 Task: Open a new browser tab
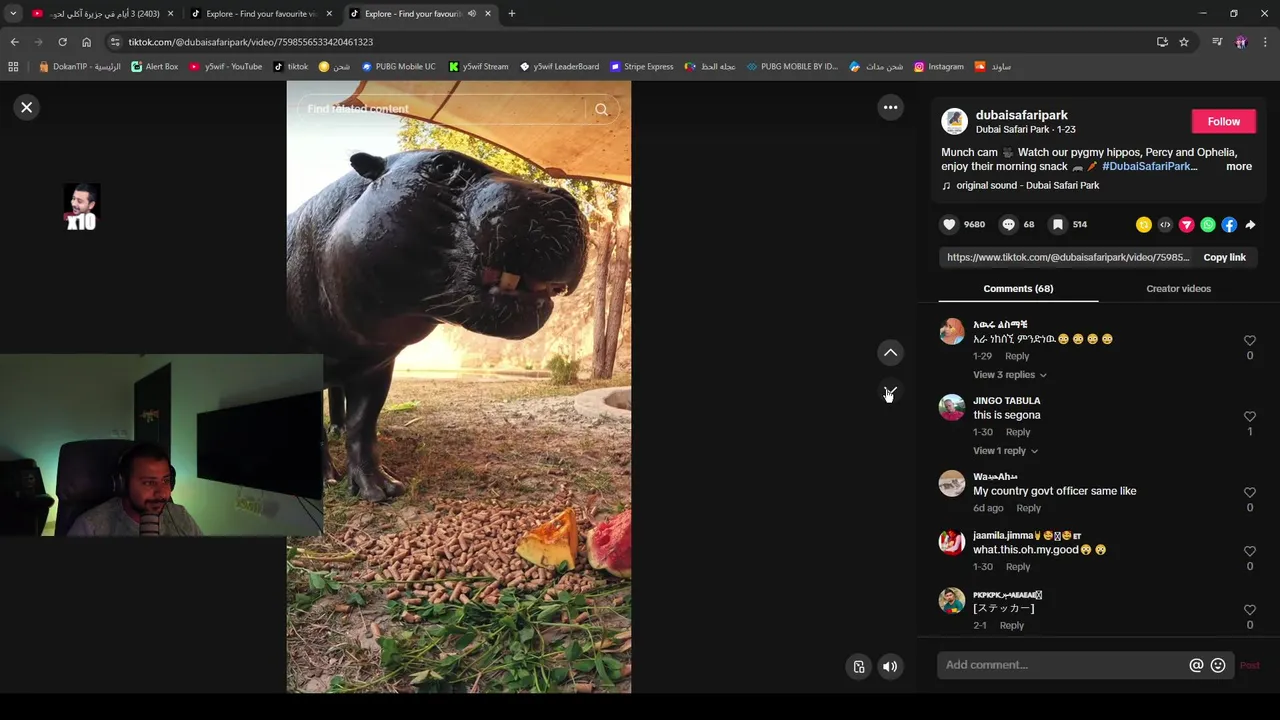click(511, 14)
